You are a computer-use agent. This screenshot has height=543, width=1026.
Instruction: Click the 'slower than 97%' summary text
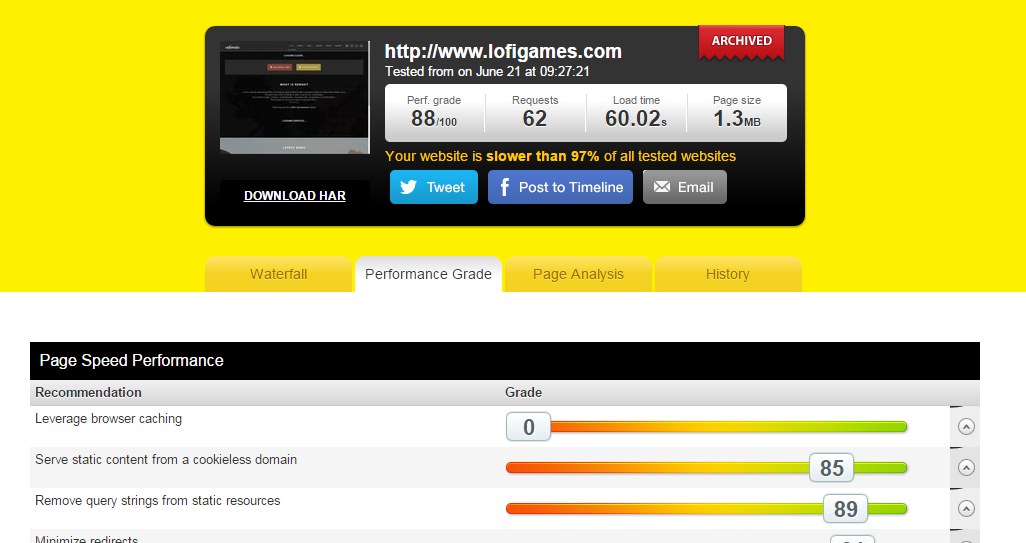pos(542,156)
